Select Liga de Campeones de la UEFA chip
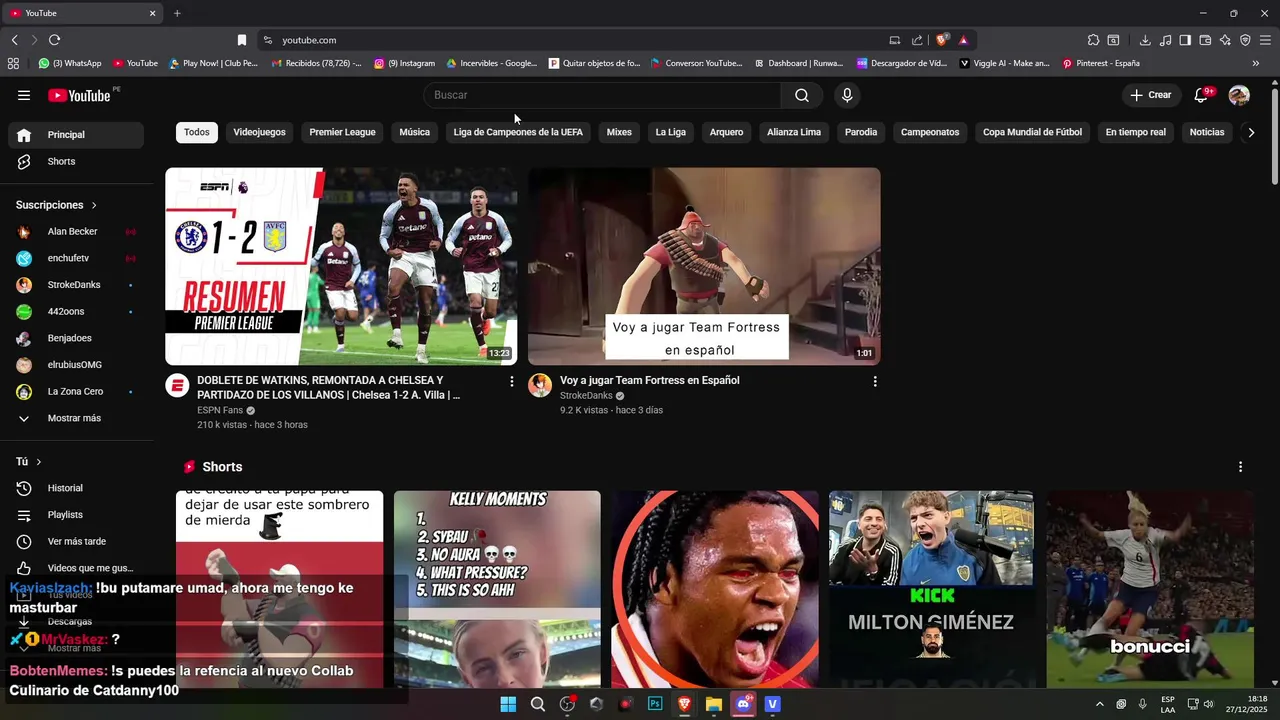 [518, 132]
